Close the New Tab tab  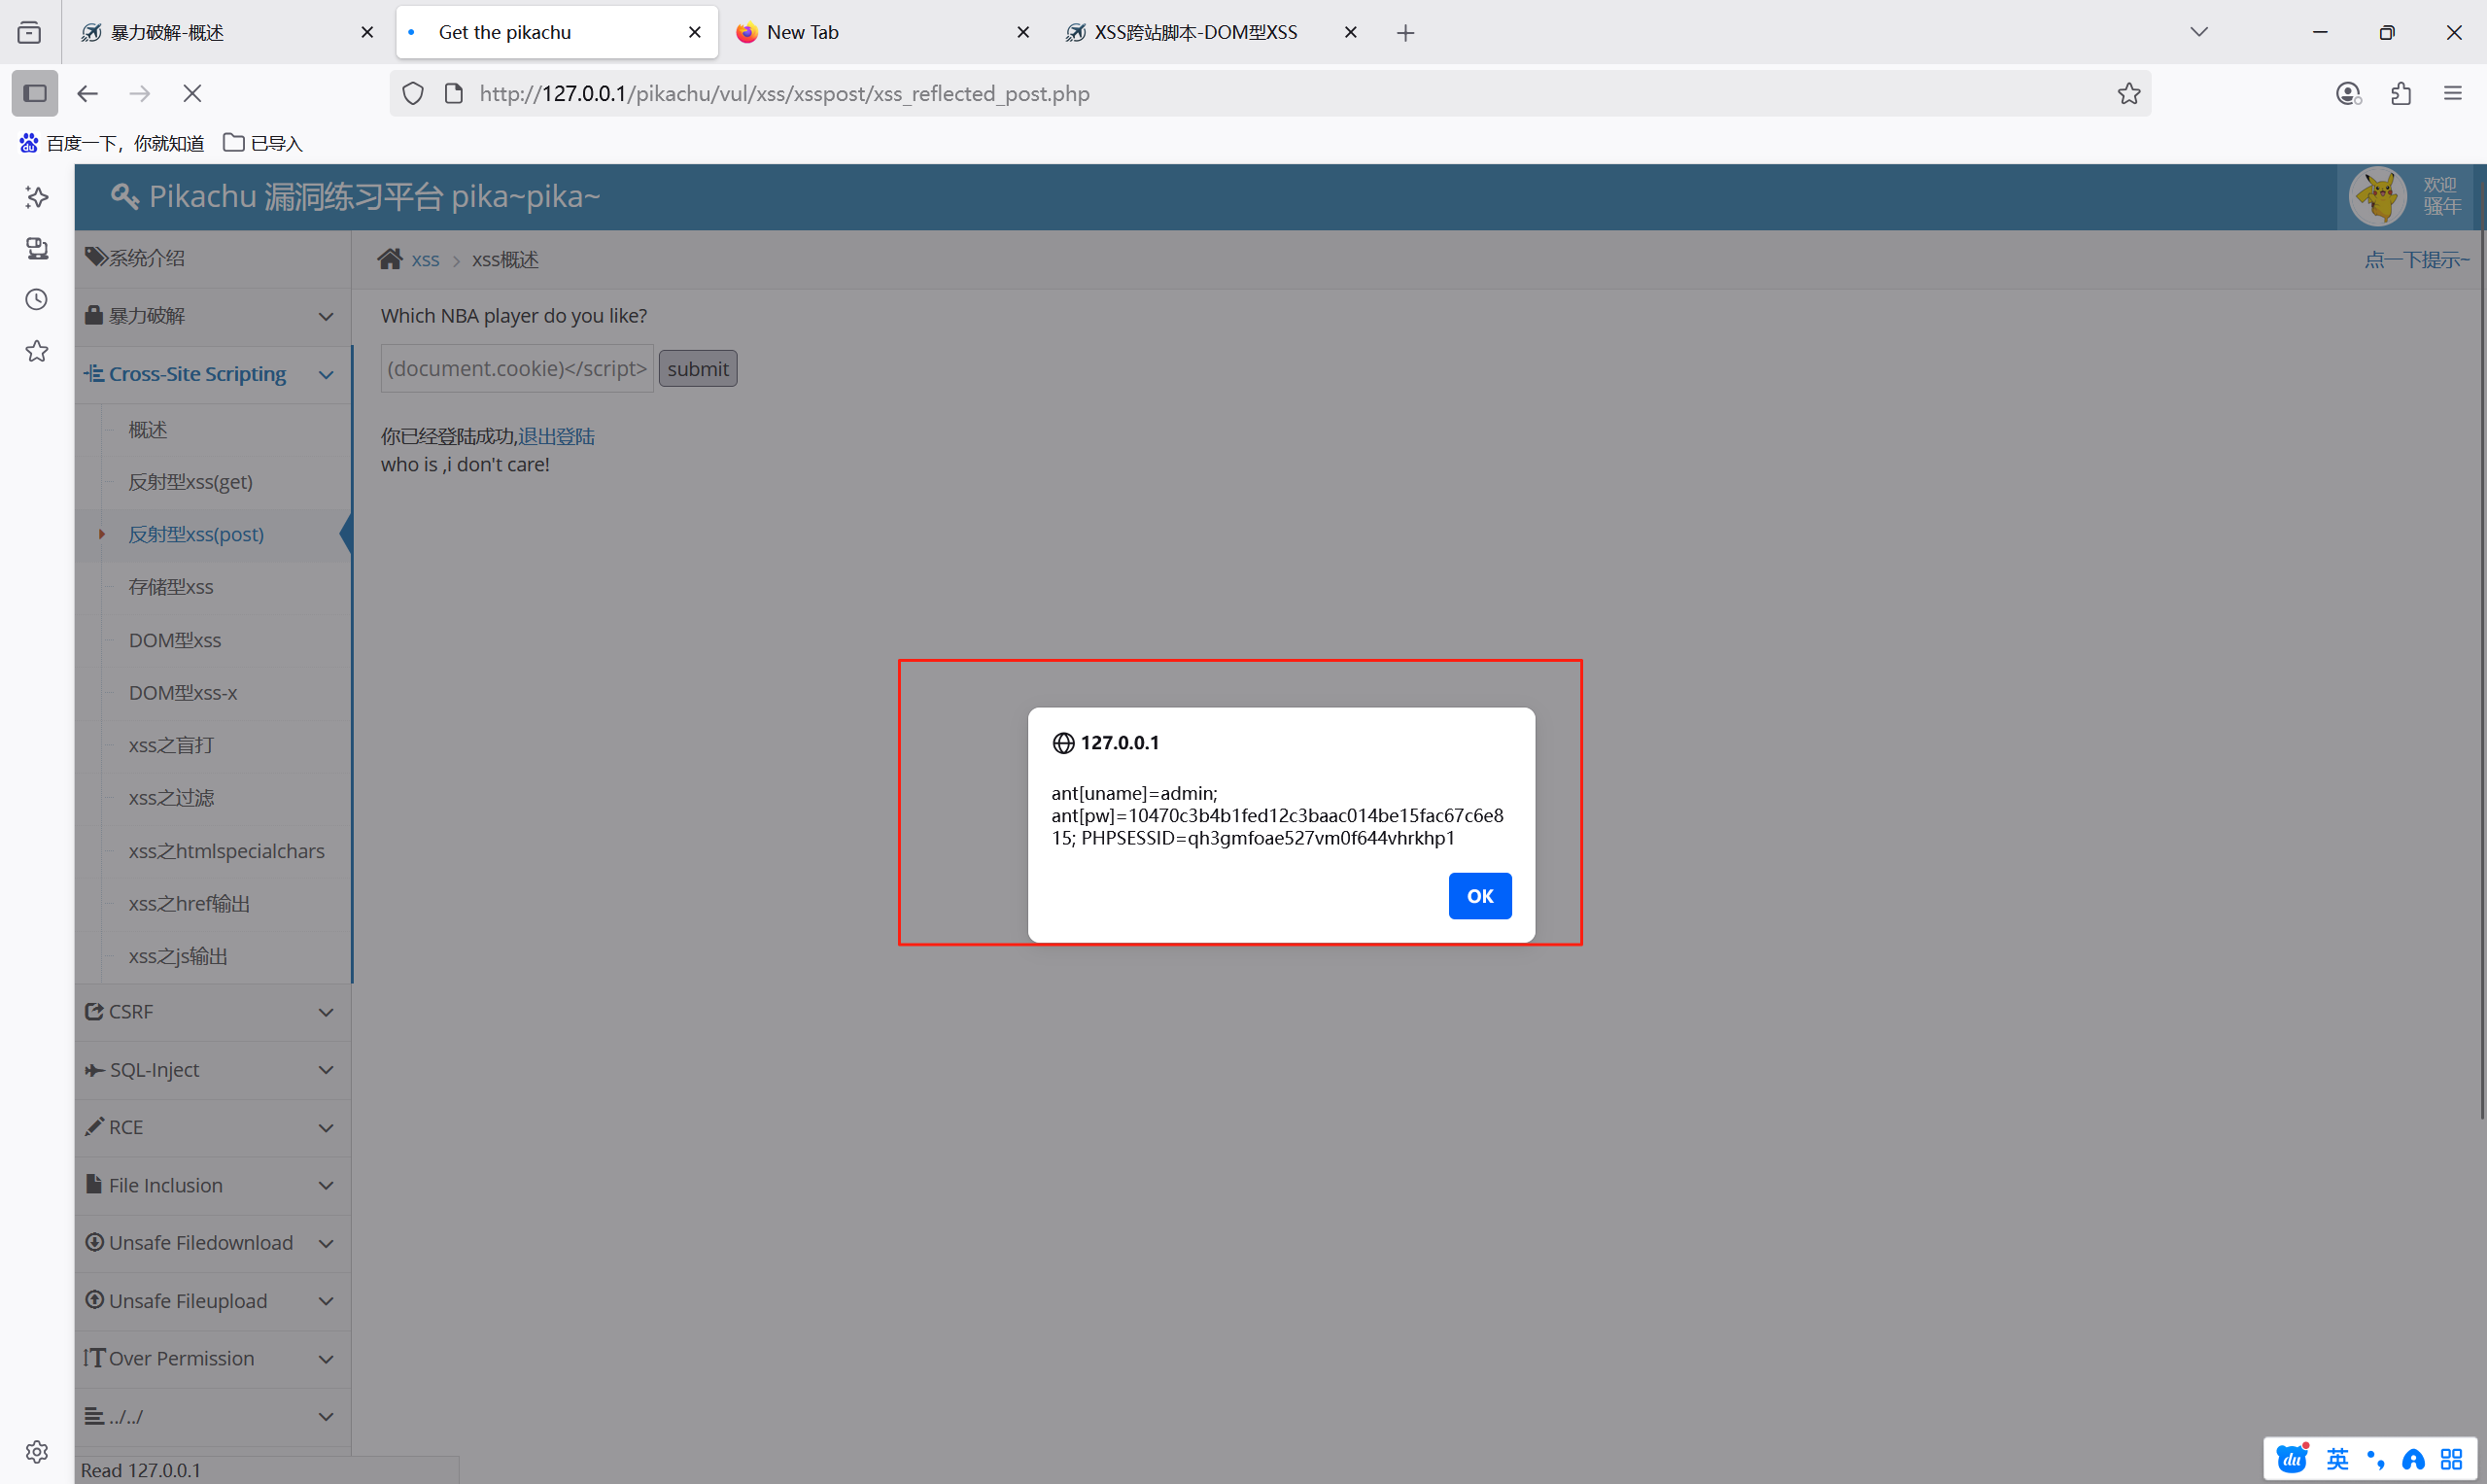[x=1023, y=33]
